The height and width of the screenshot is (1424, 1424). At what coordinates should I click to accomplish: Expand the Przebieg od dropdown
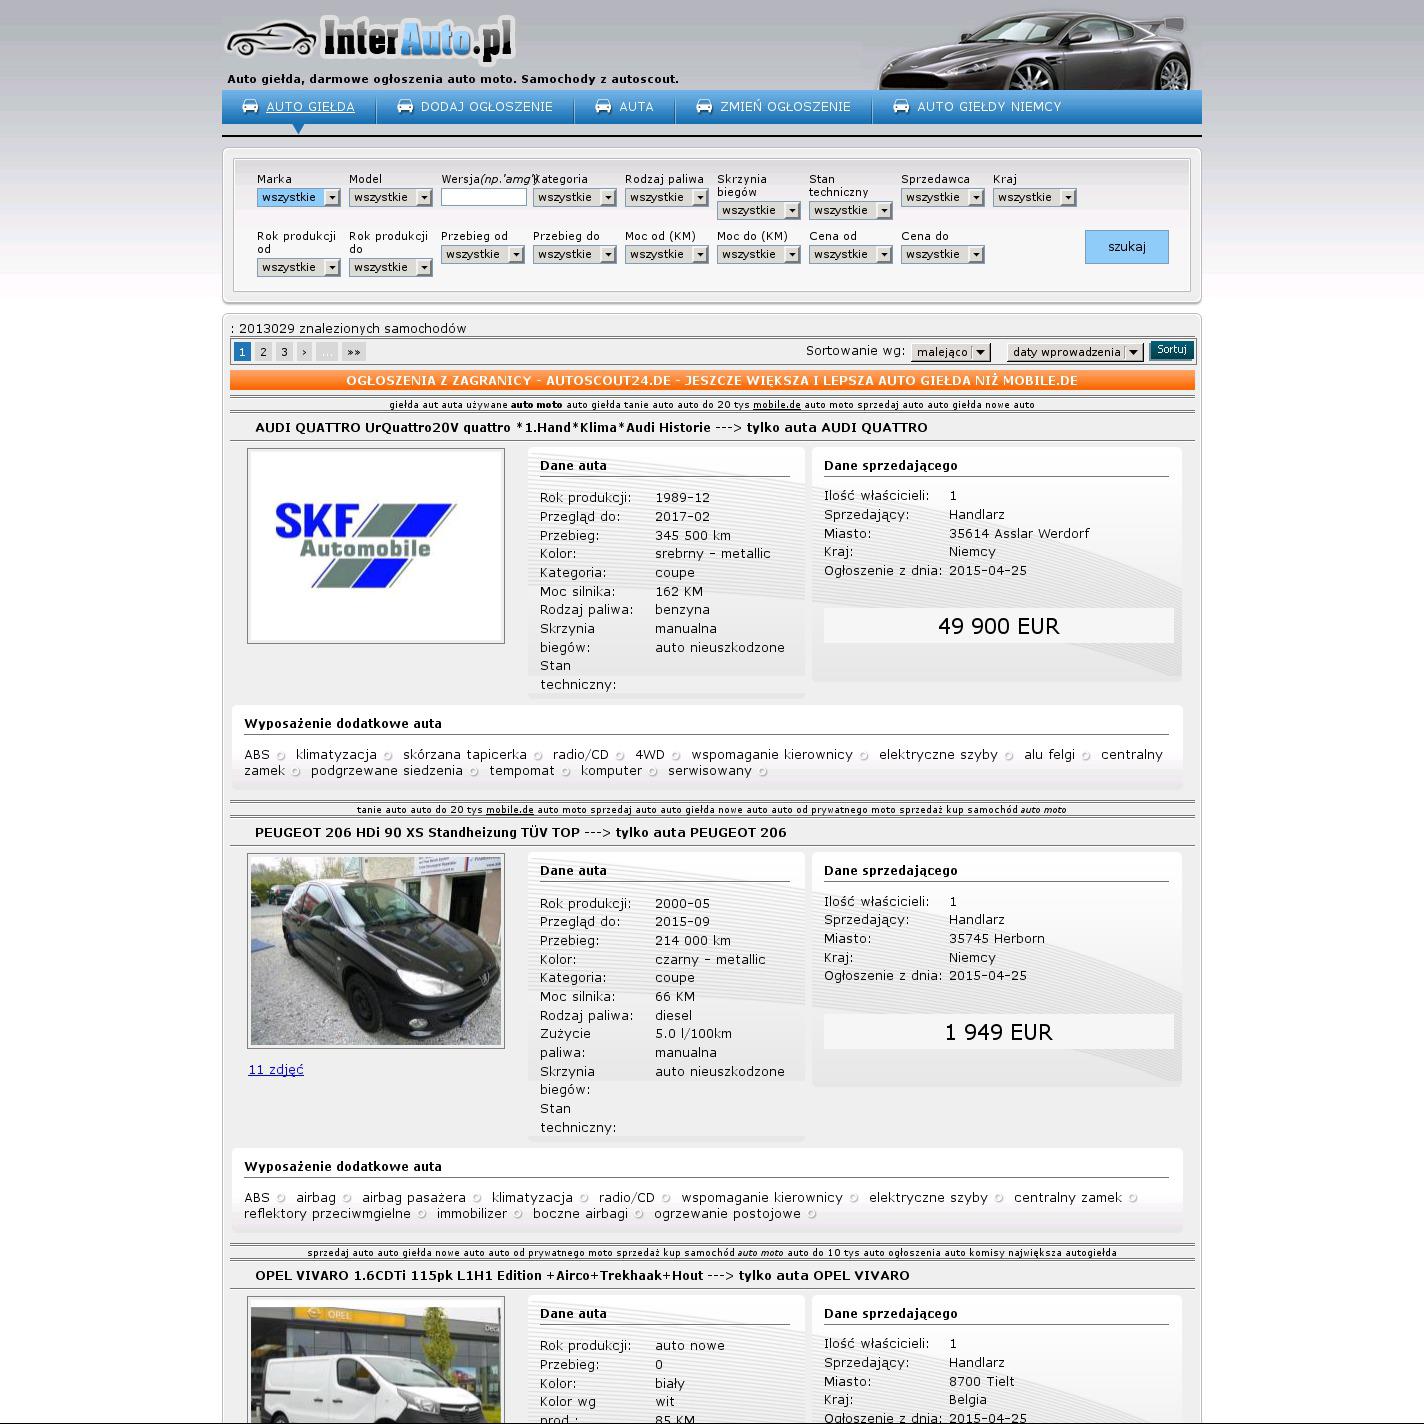pyautogui.click(x=482, y=255)
